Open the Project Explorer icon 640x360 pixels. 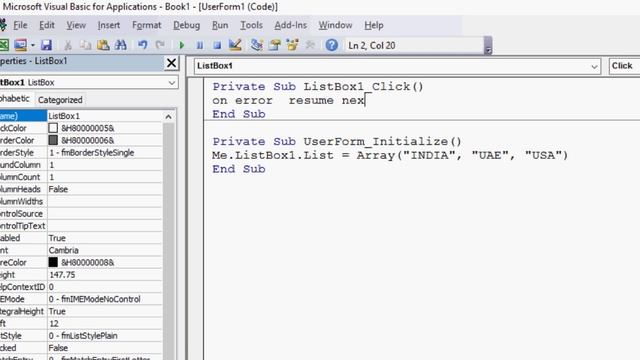coord(257,45)
